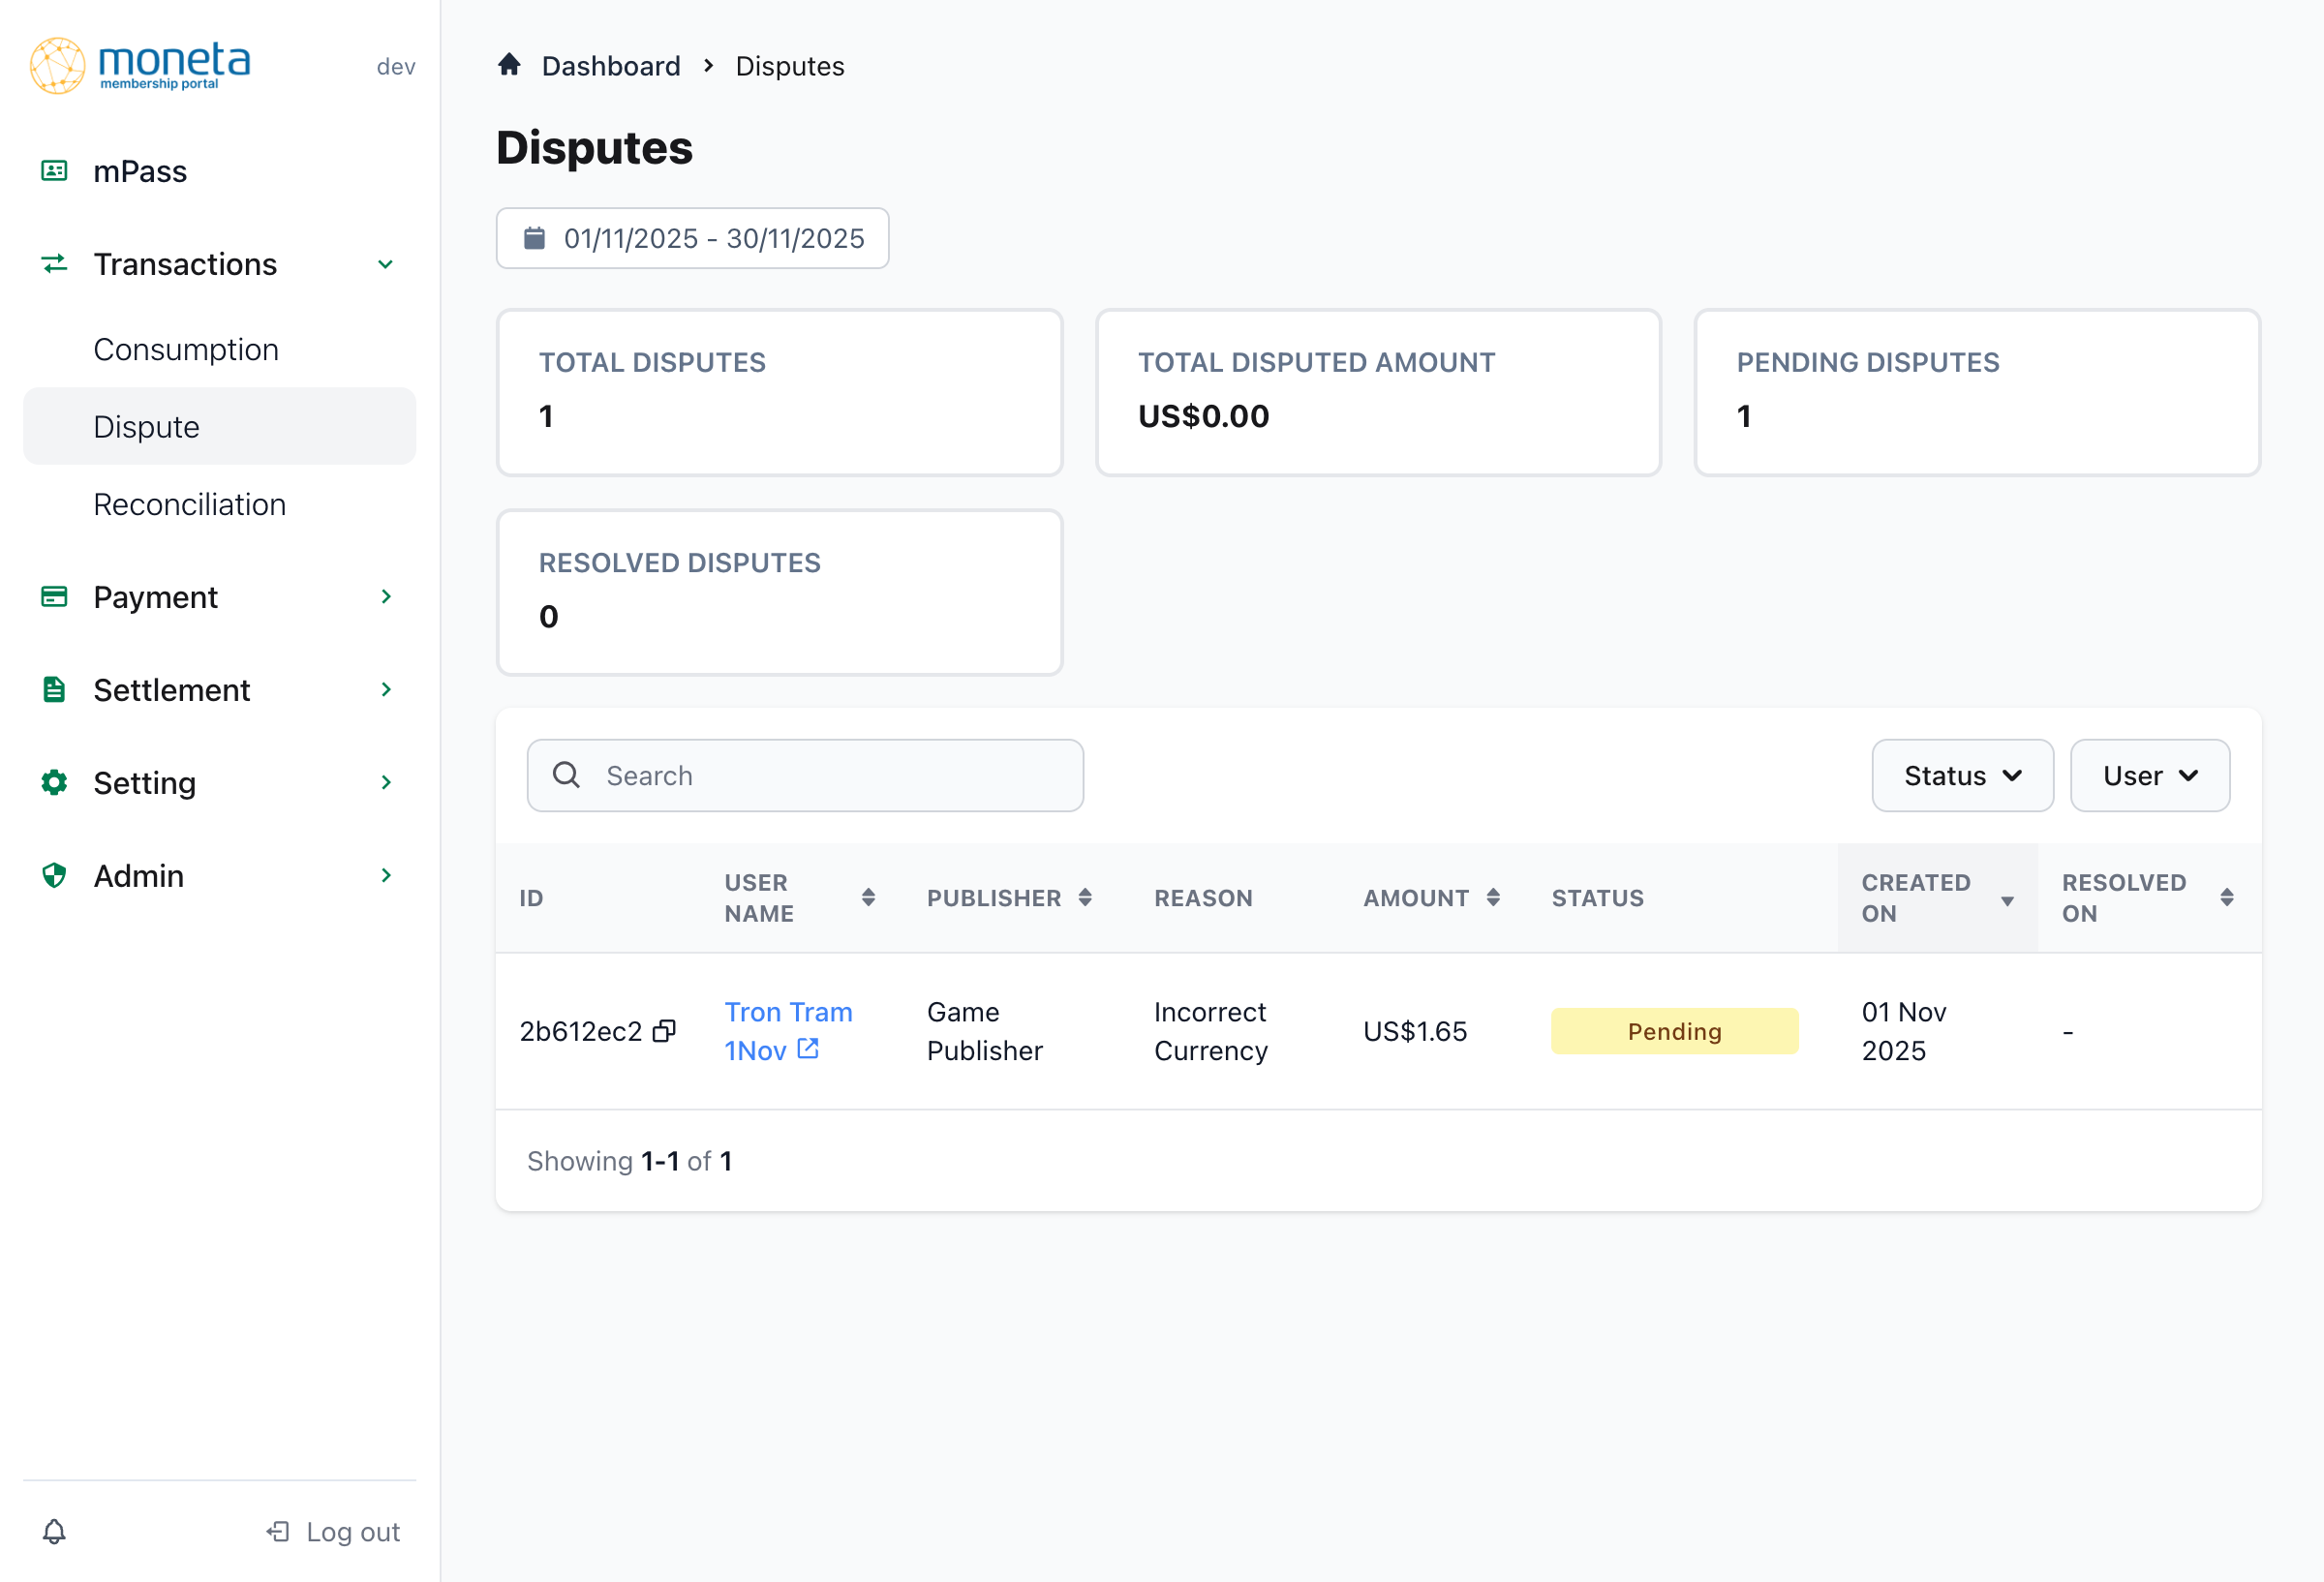Collapse the Transactions menu chevron
This screenshot has width=2324, height=1582.
tap(385, 265)
